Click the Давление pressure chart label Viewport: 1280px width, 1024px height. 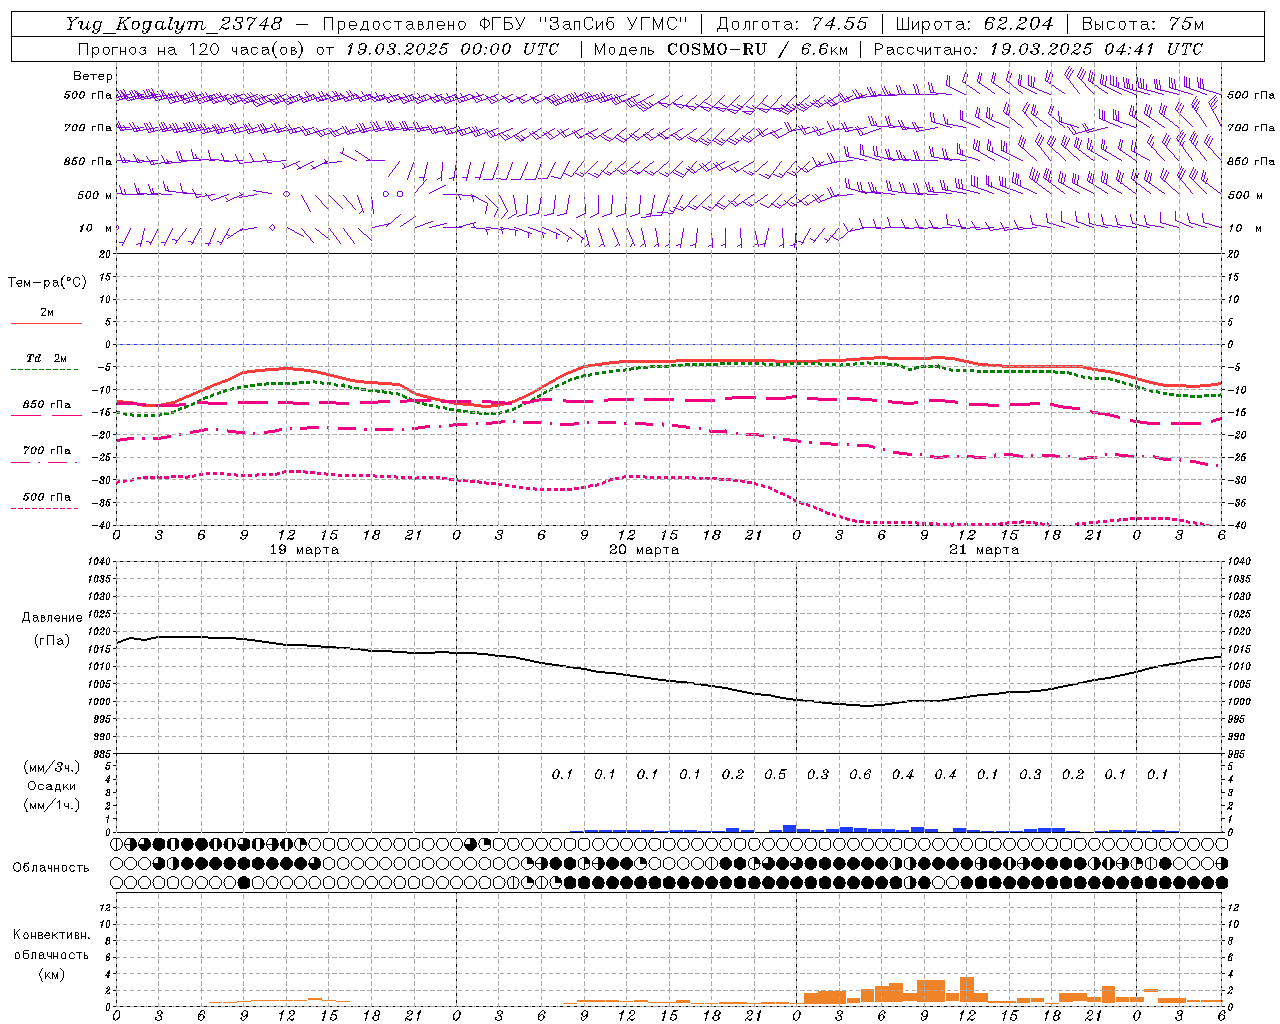pos(52,618)
